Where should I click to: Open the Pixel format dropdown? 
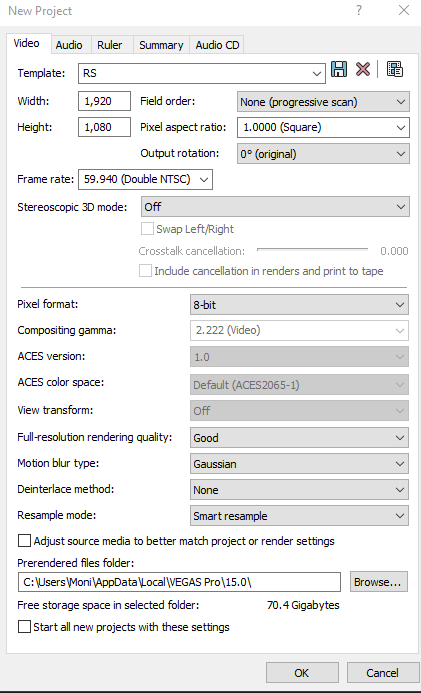(300, 305)
